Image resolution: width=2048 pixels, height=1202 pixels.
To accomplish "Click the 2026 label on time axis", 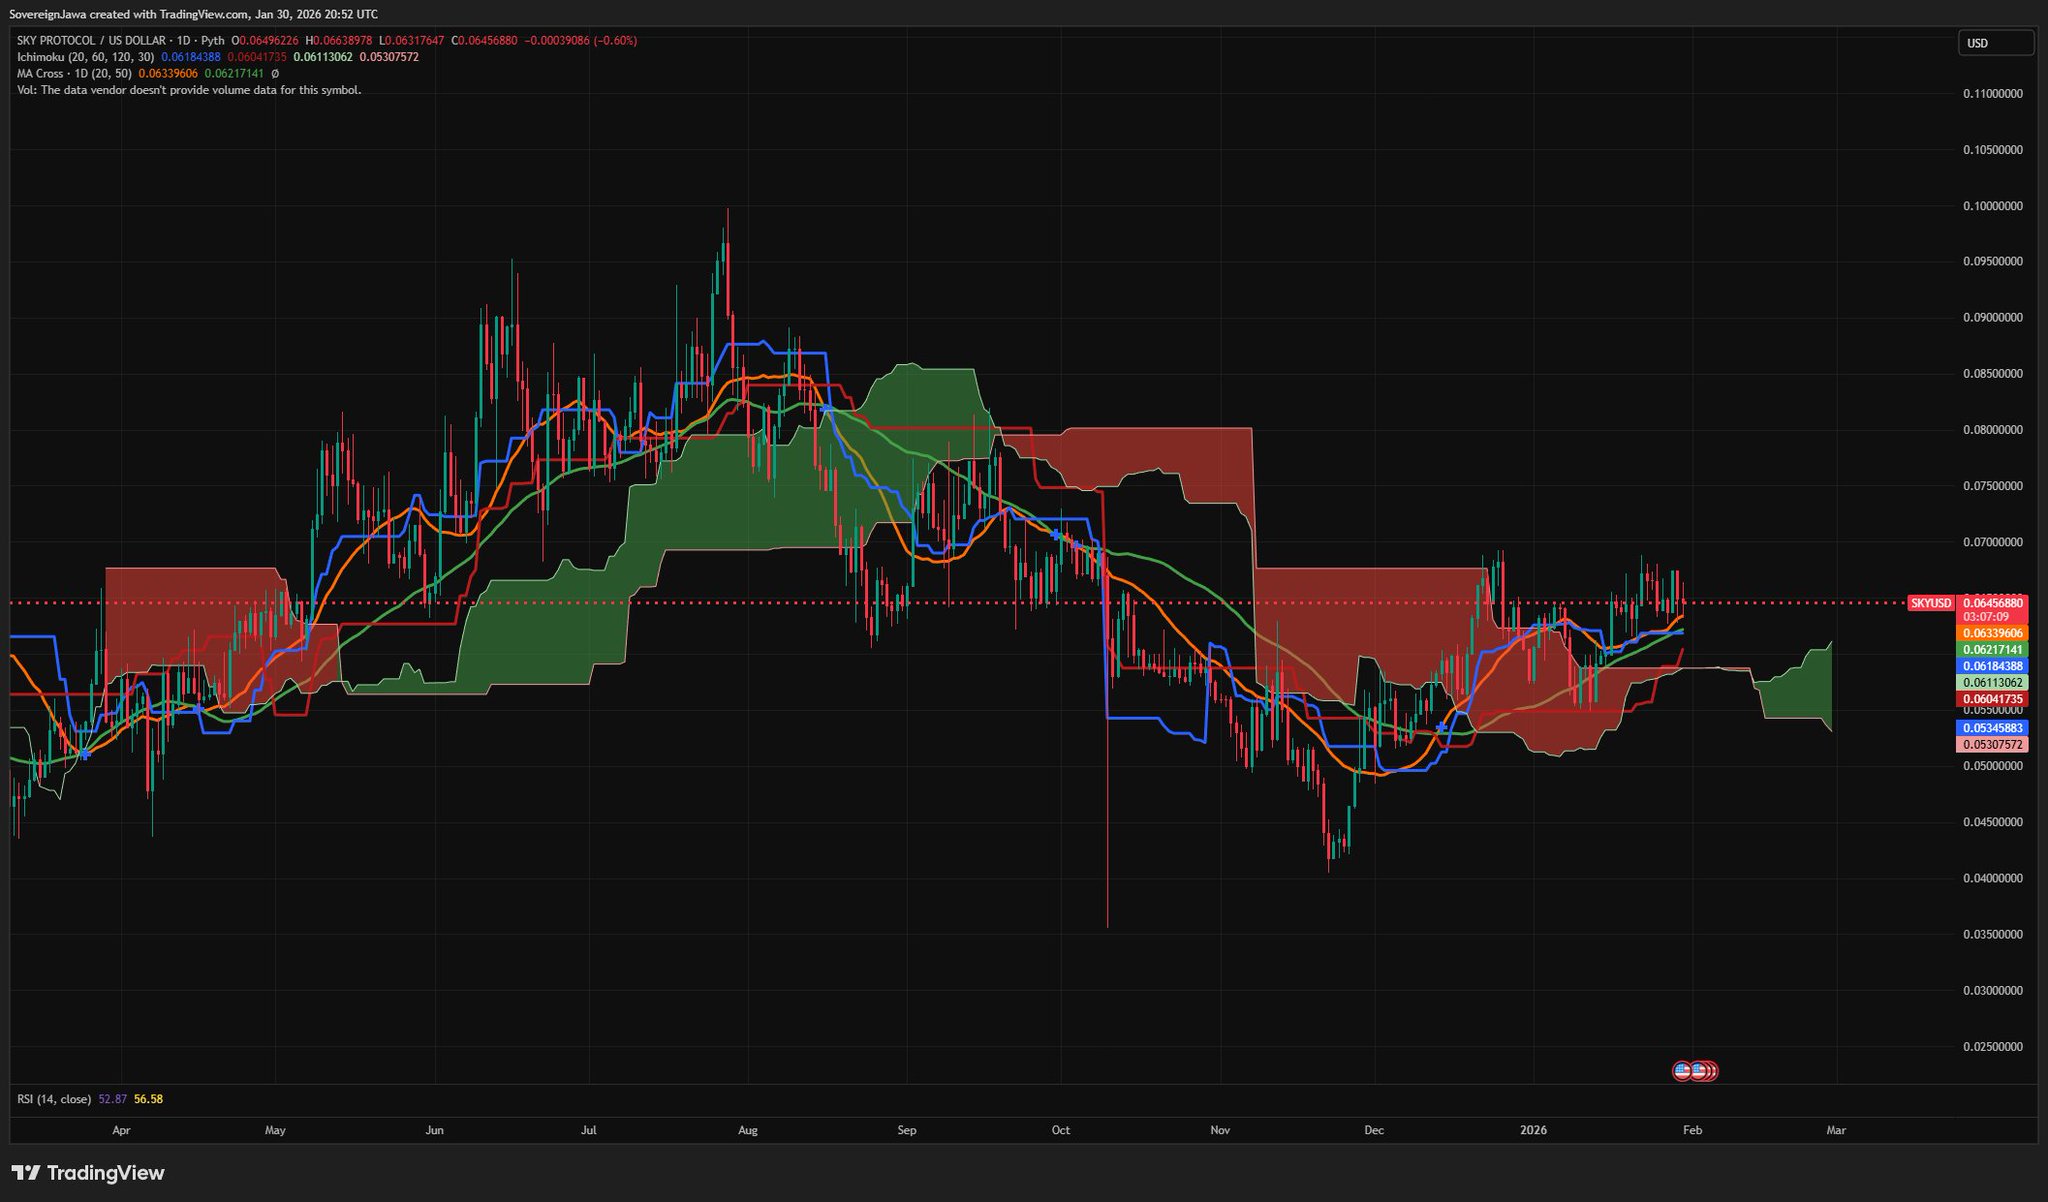I will coord(1533,1131).
